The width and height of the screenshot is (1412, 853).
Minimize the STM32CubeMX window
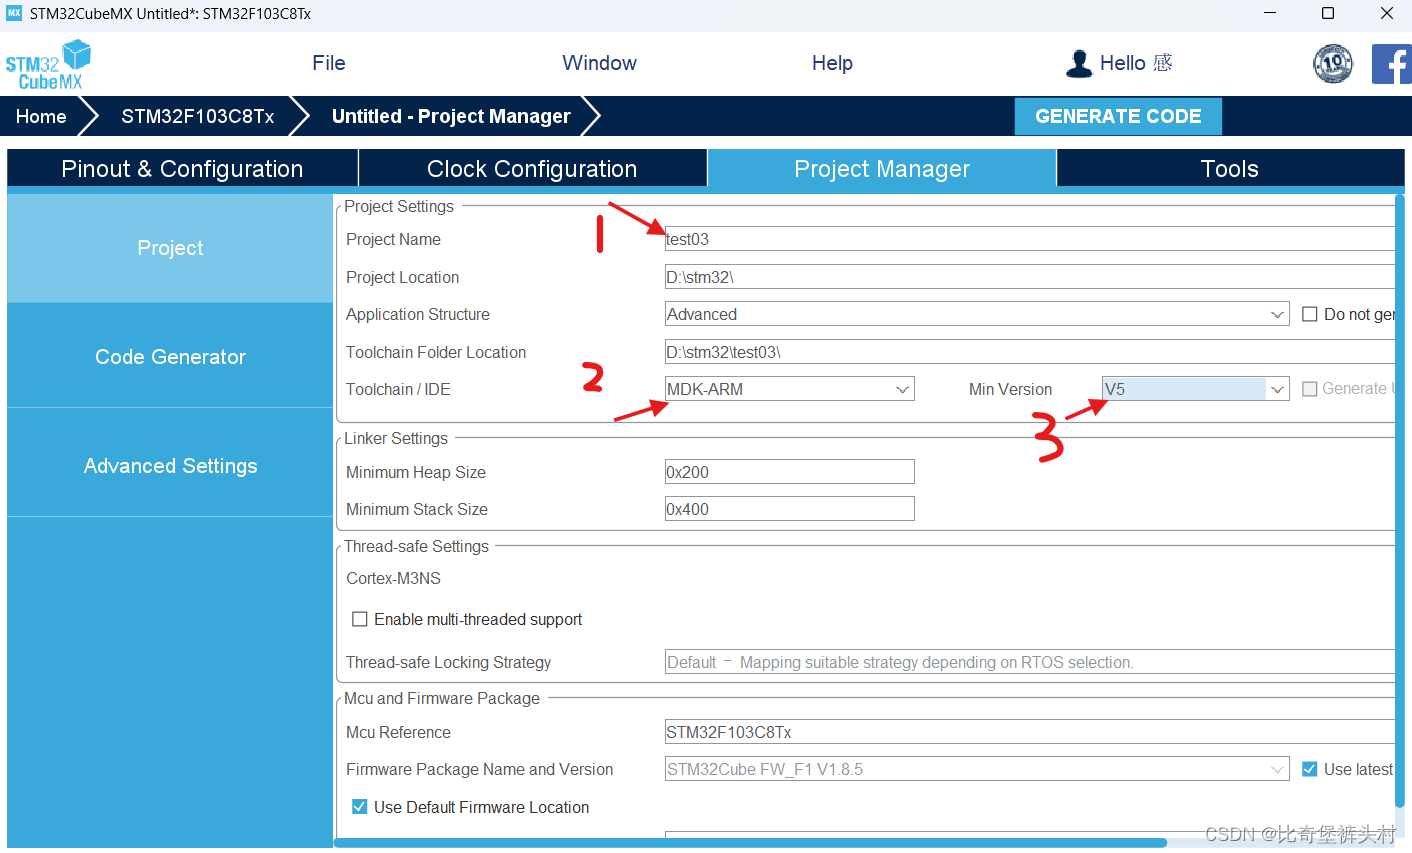coord(1270,13)
